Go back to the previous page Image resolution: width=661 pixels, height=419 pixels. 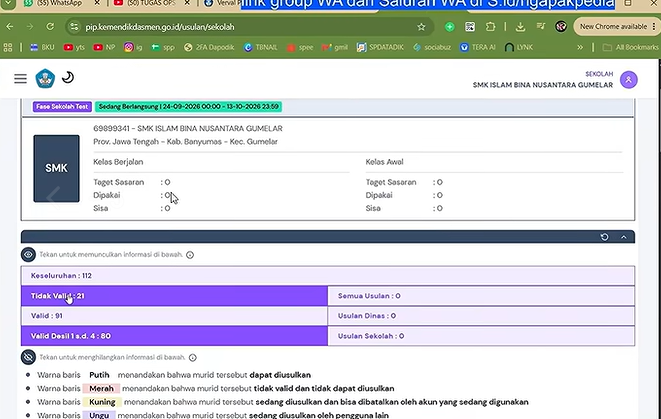click(x=10, y=27)
